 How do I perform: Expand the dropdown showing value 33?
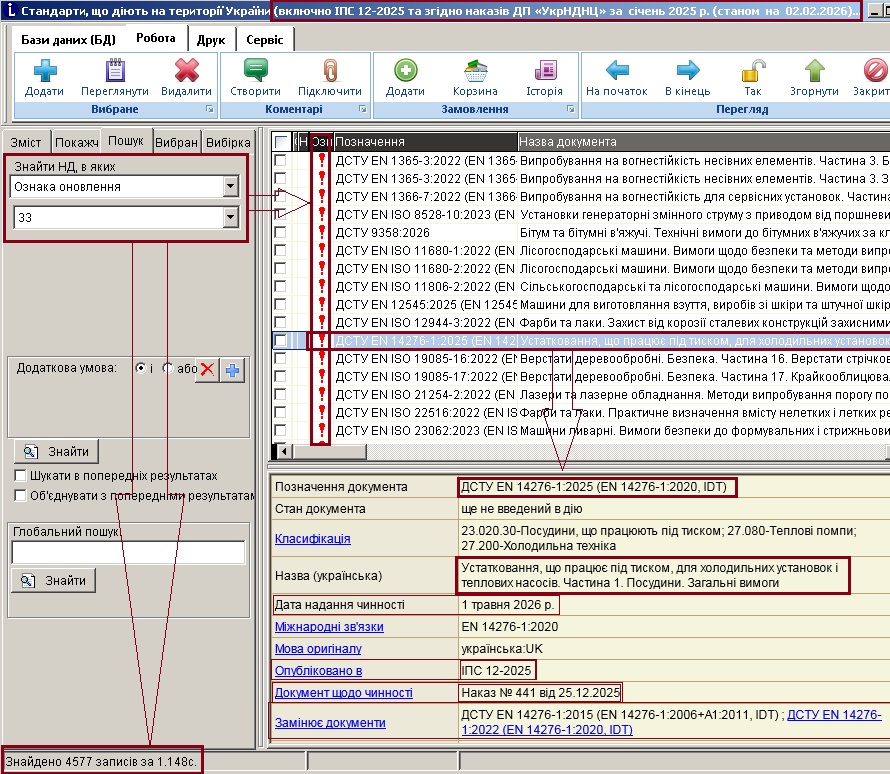(x=231, y=218)
